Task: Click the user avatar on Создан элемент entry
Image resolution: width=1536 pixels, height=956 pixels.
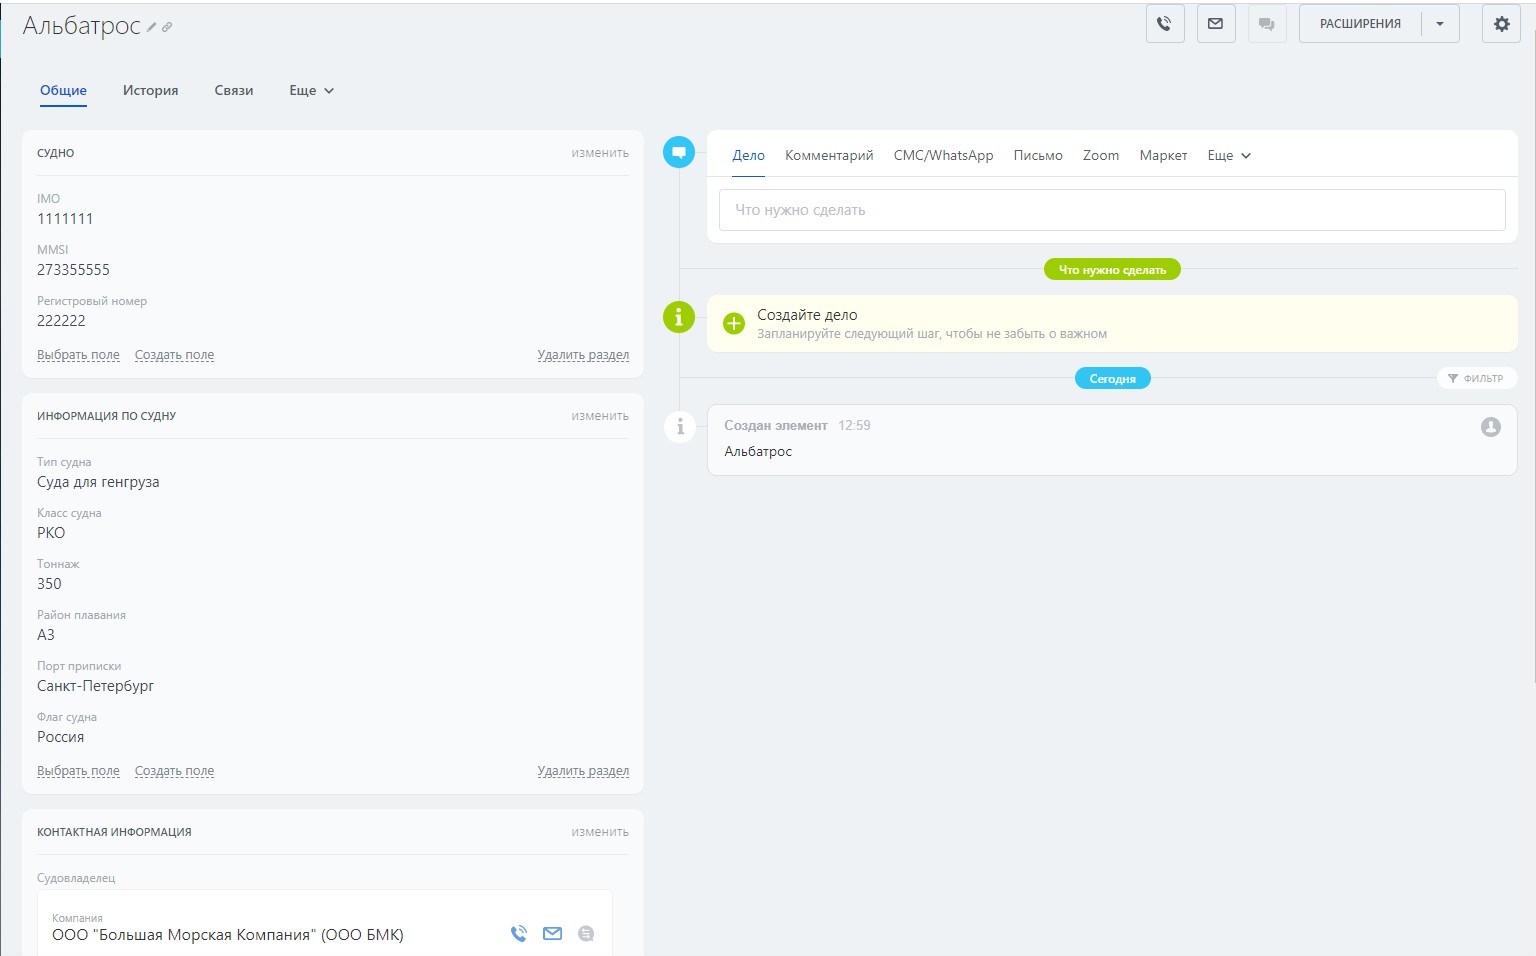Action: pyautogui.click(x=1490, y=427)
